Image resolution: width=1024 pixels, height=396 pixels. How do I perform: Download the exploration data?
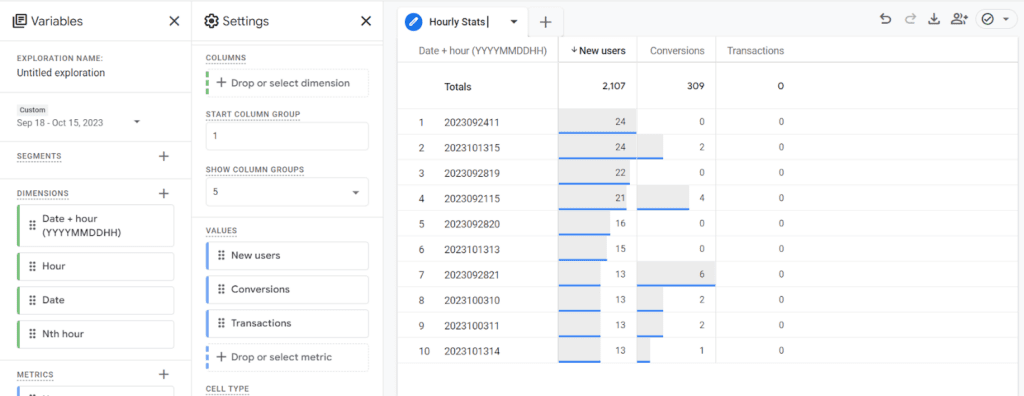point(935,20)
